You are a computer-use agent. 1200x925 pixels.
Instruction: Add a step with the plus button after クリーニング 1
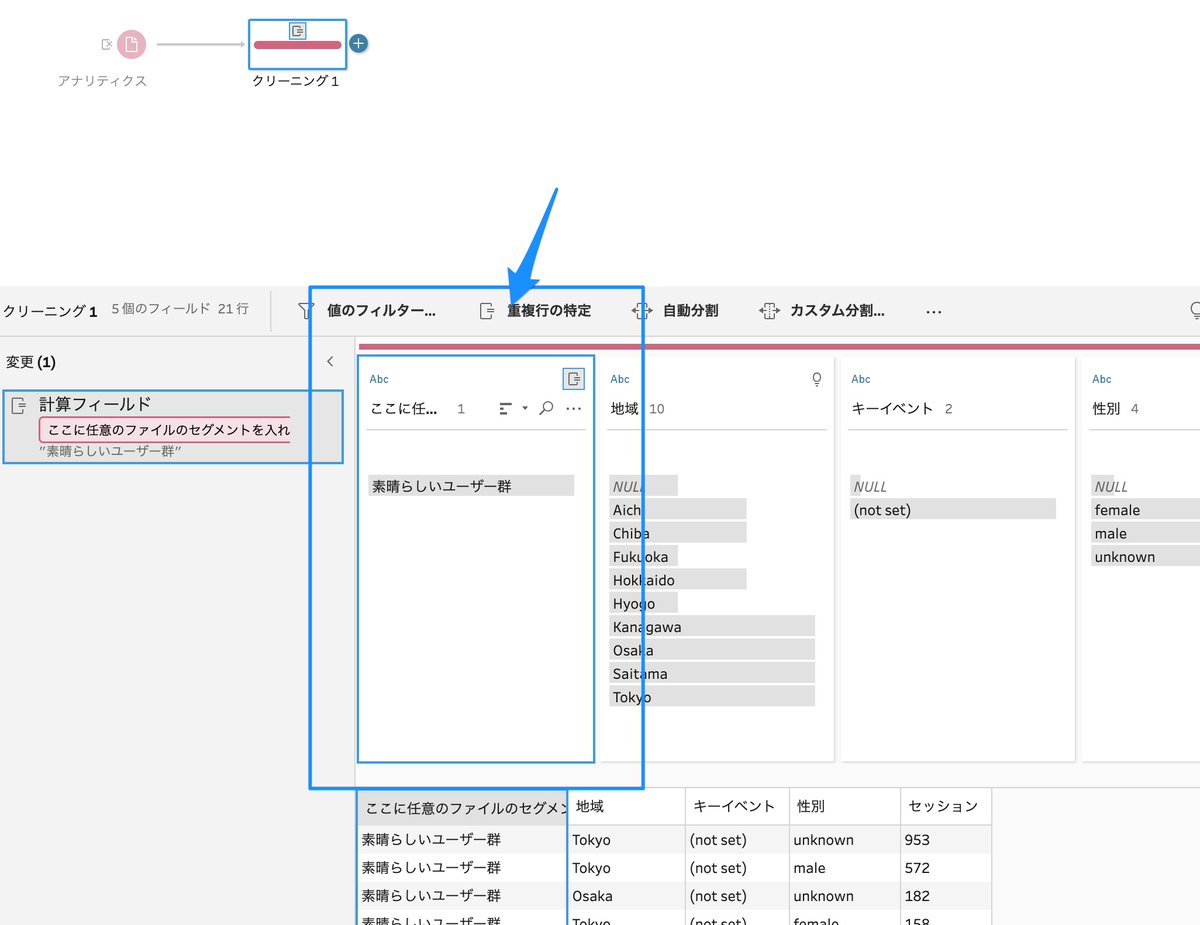pos(360,44)
